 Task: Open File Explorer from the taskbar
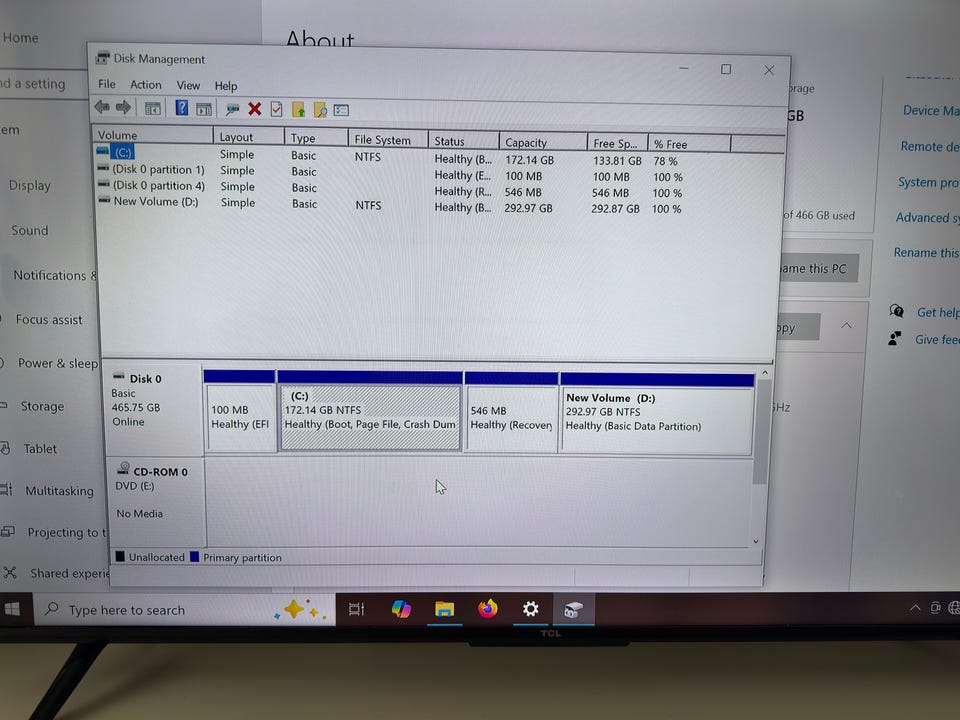click(444, 609)
